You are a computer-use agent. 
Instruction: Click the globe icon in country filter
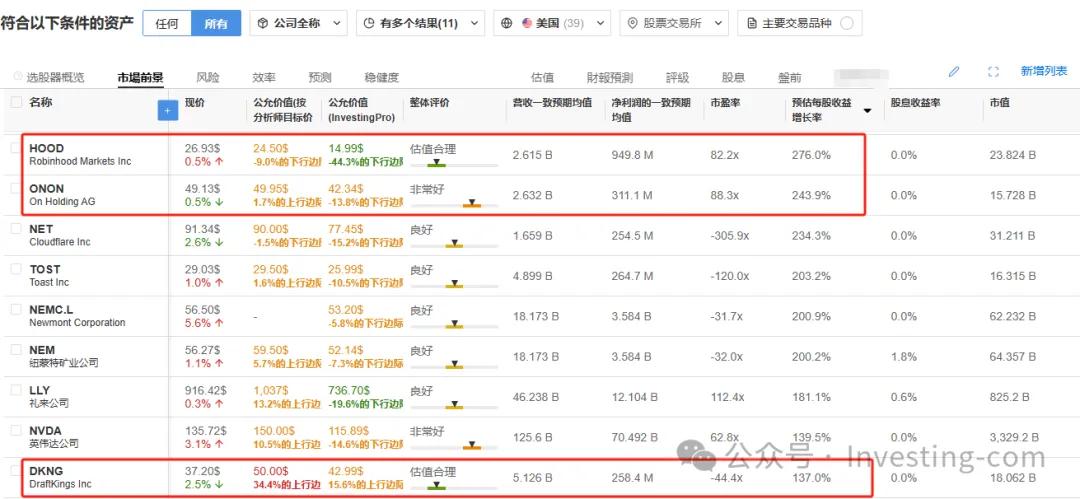507,23
